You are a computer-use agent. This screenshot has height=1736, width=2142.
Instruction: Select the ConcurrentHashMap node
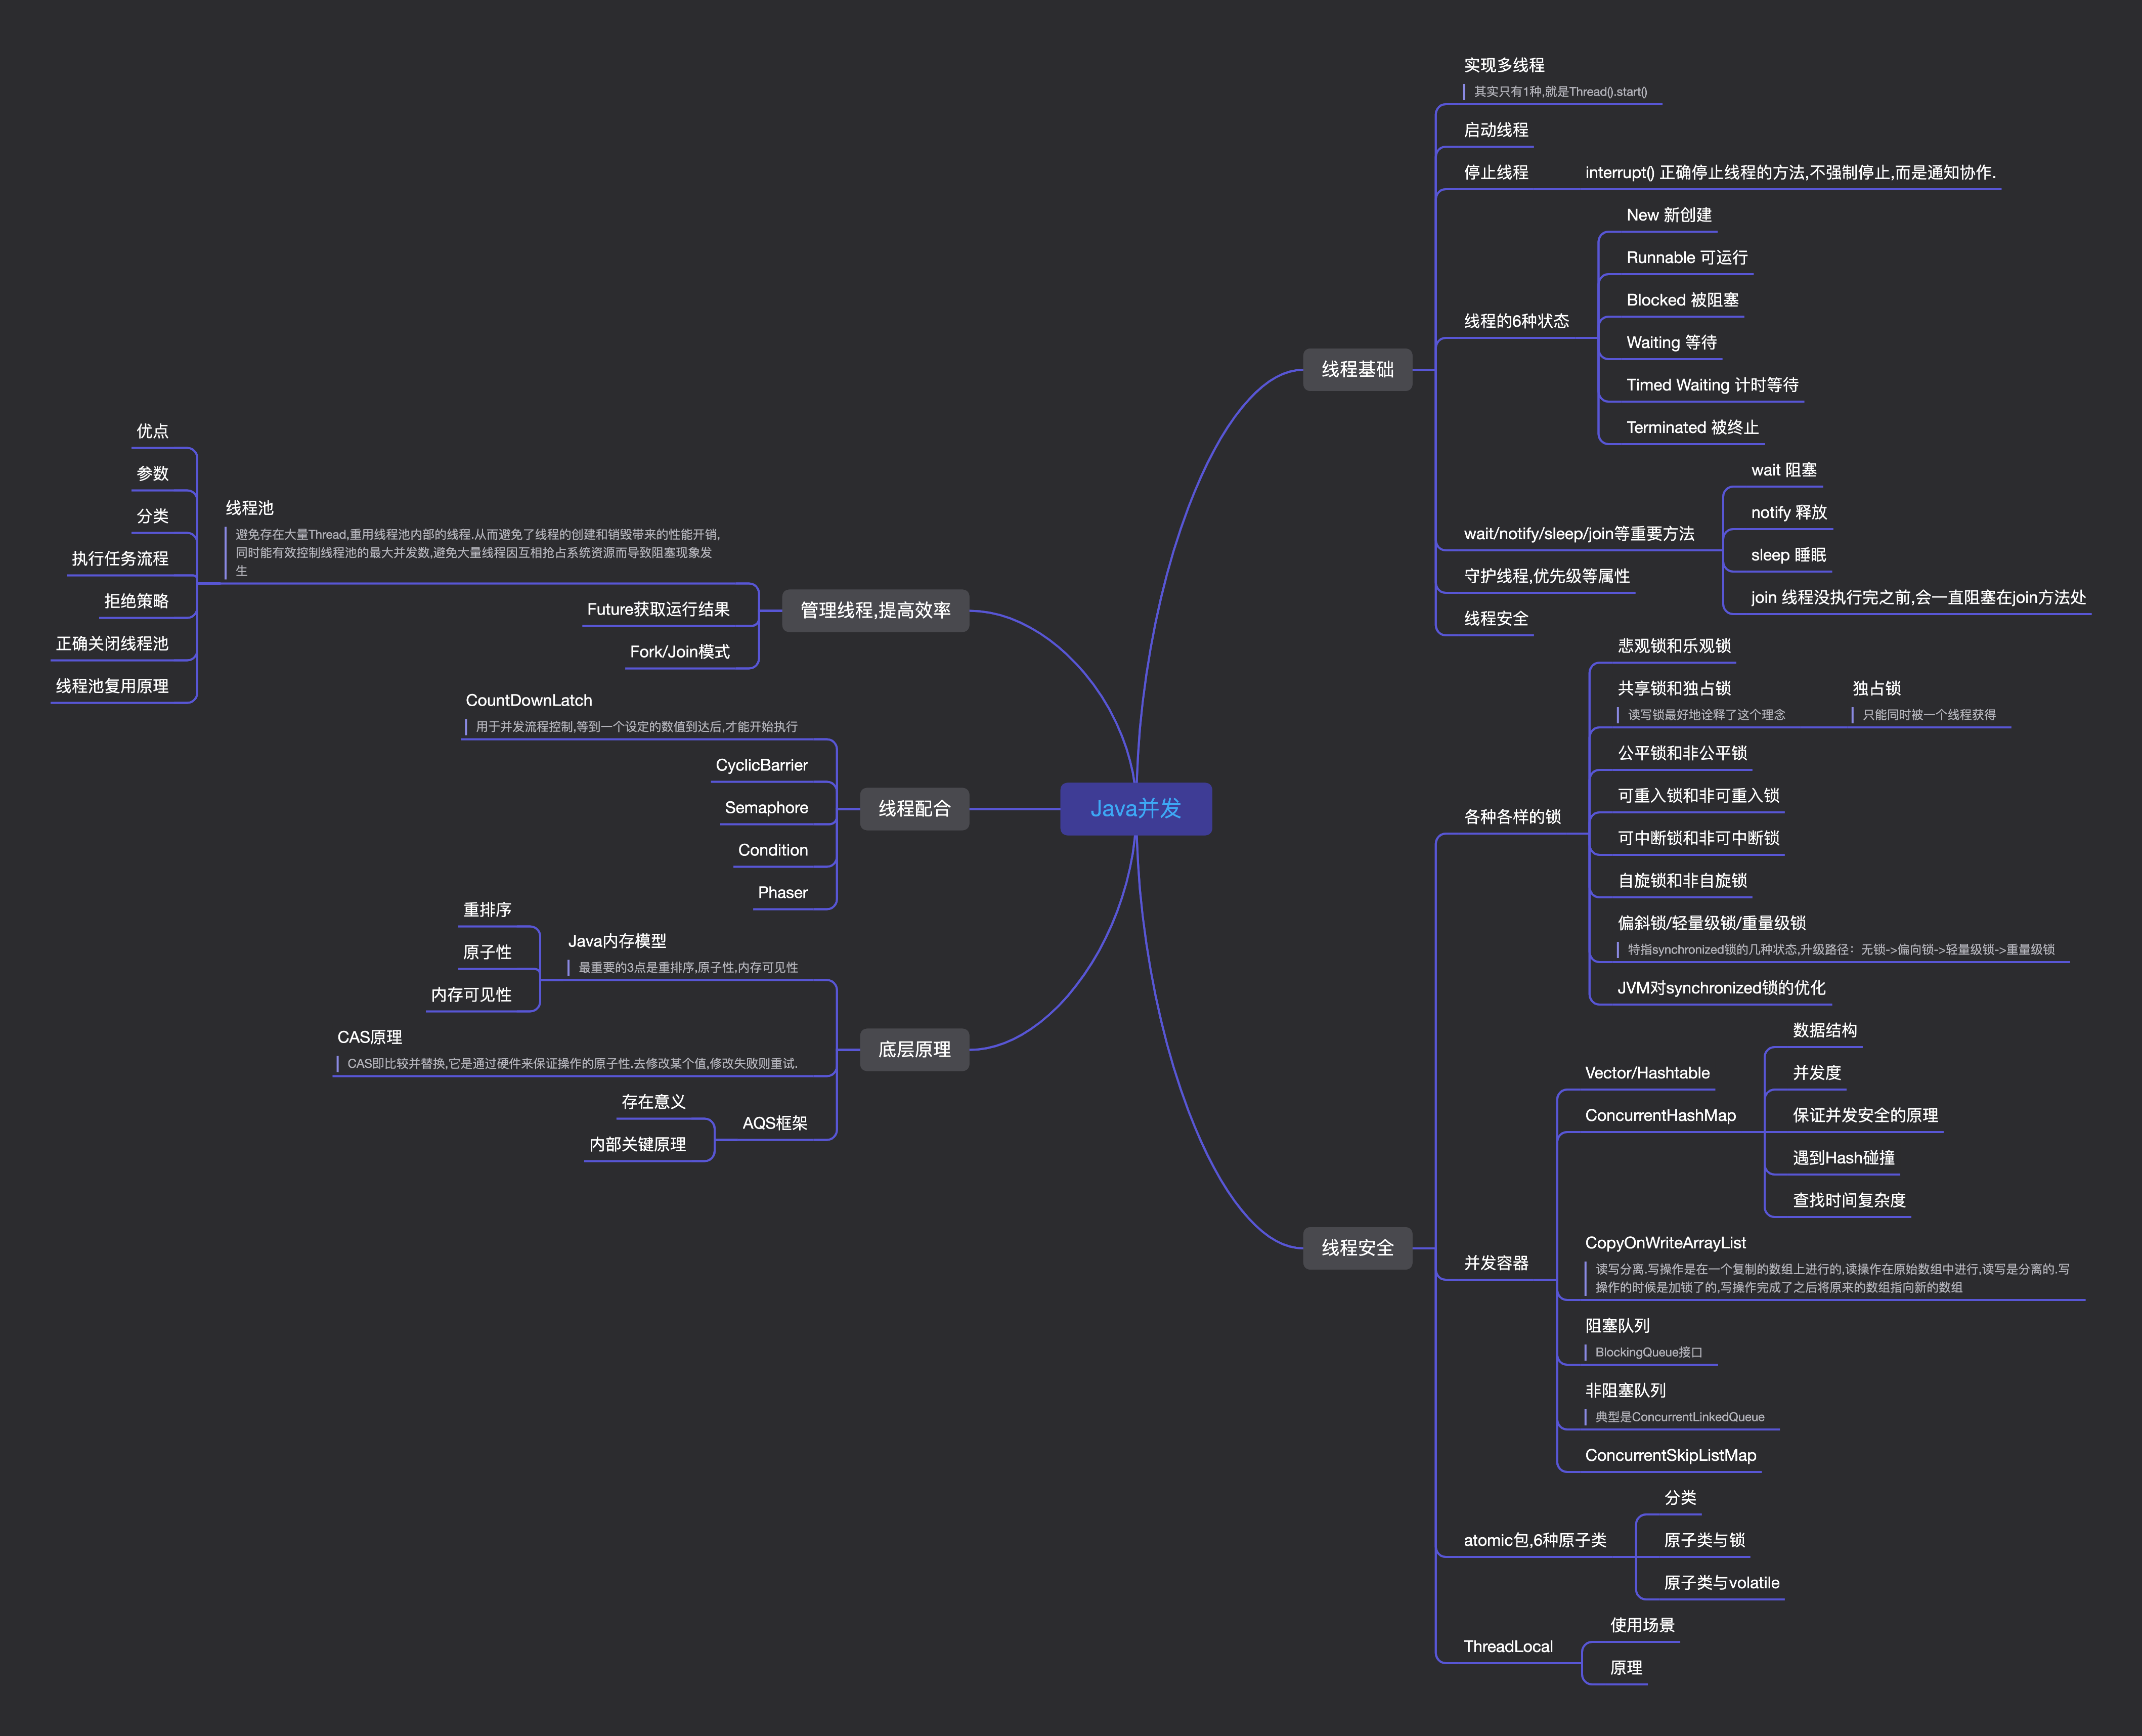[1659, 1115]
